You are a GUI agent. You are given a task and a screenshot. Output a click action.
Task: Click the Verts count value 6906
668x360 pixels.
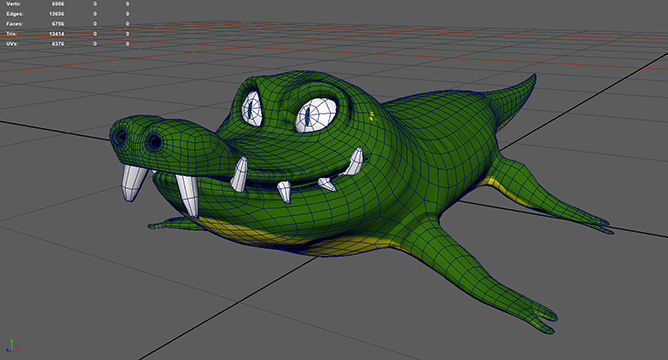click(58, 4)
